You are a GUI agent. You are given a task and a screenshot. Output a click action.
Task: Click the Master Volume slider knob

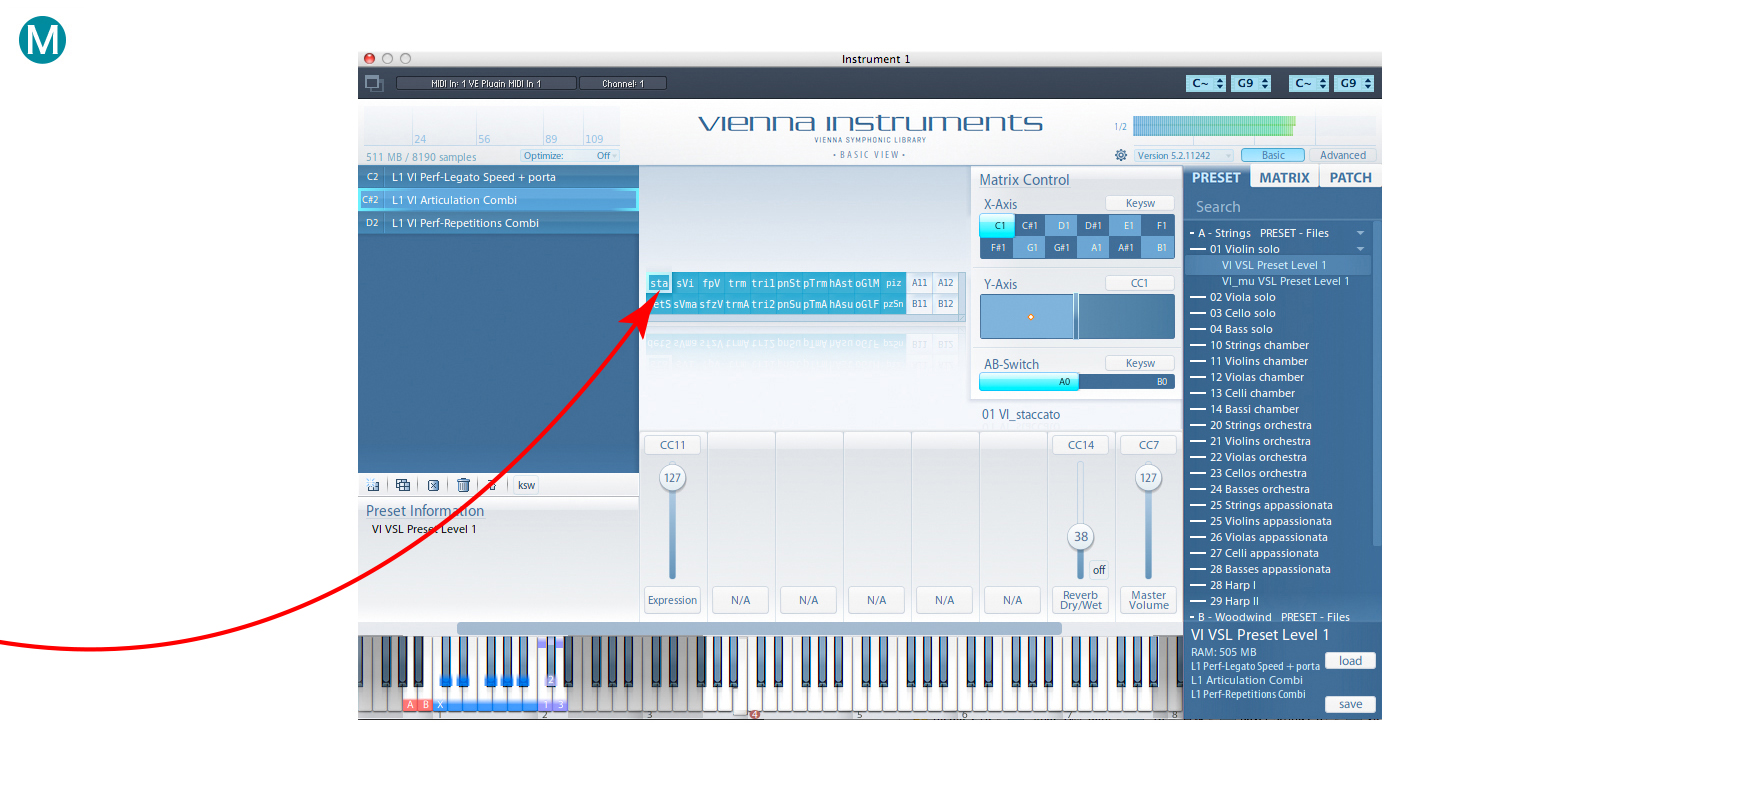1148,478
